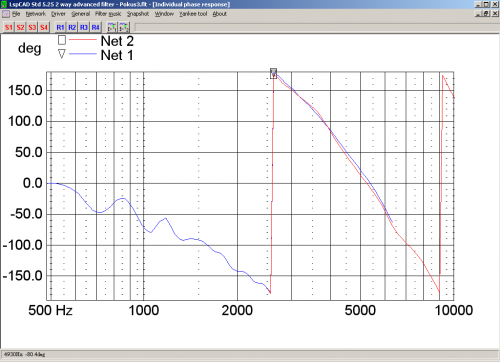Click the R2 recall button

tap(72, 27)
